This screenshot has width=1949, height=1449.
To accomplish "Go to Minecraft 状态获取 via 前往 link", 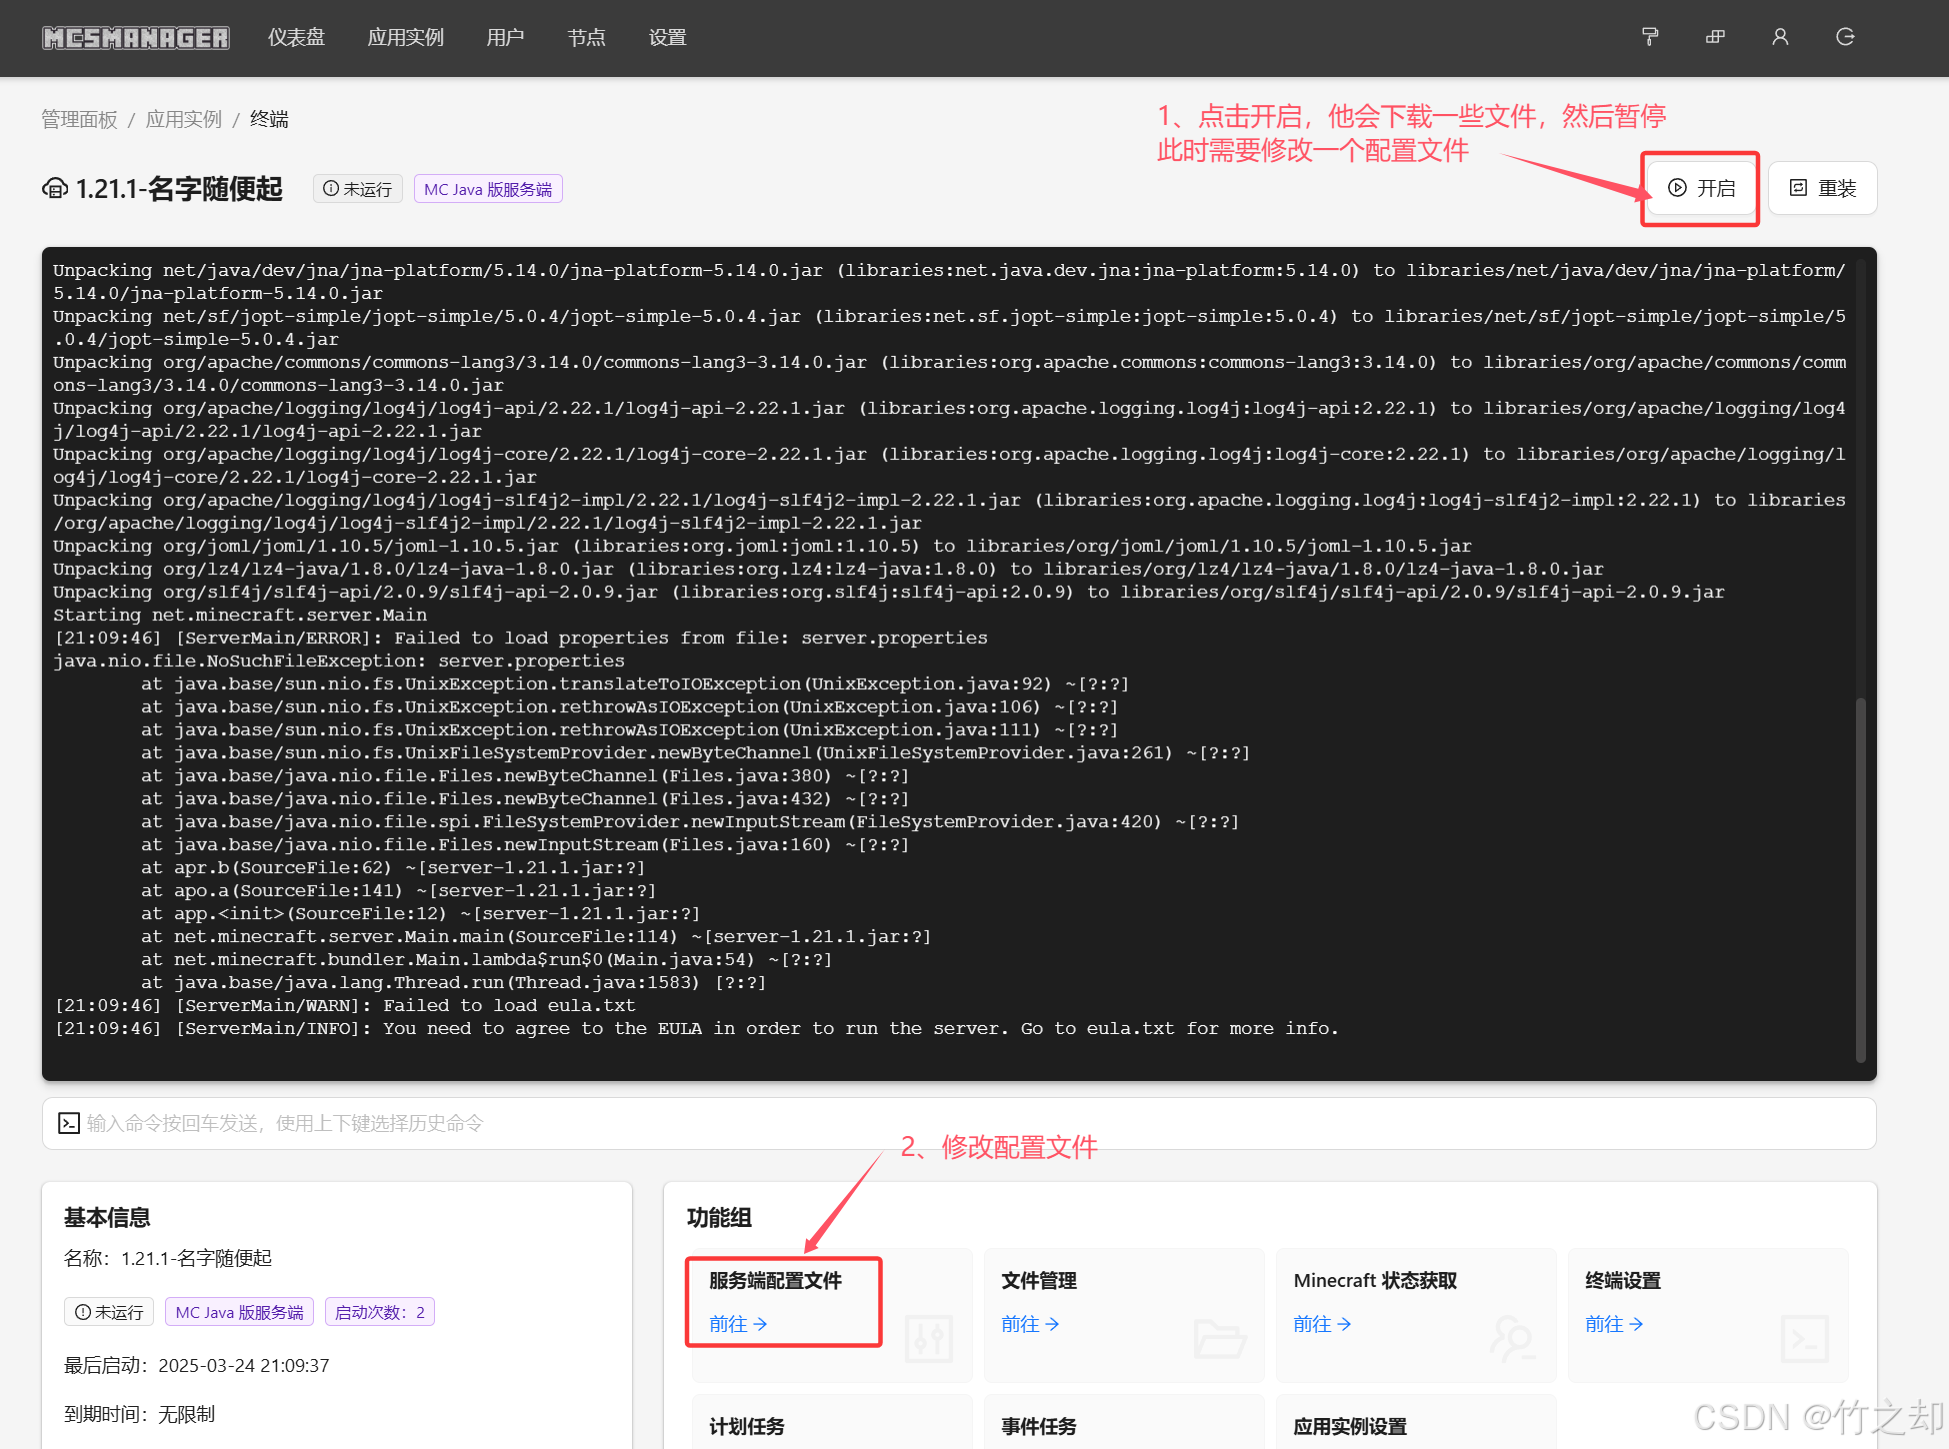I will point(1322,1324).
